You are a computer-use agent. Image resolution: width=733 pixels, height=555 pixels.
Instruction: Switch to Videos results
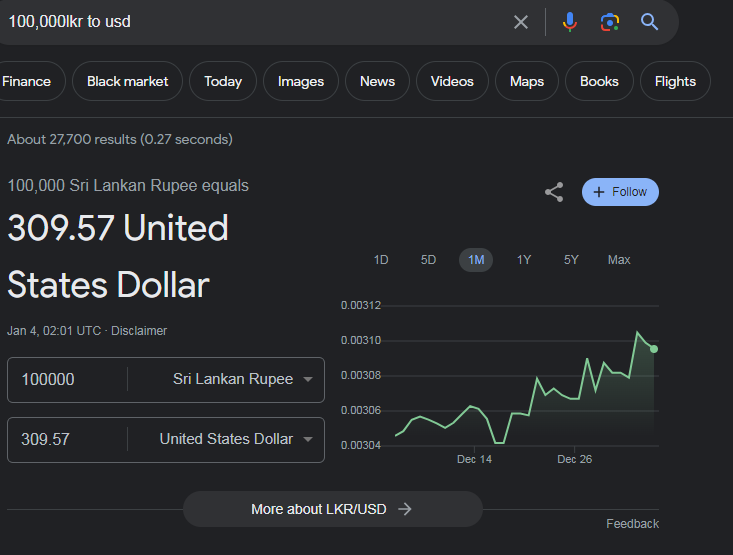coord(452,81)
